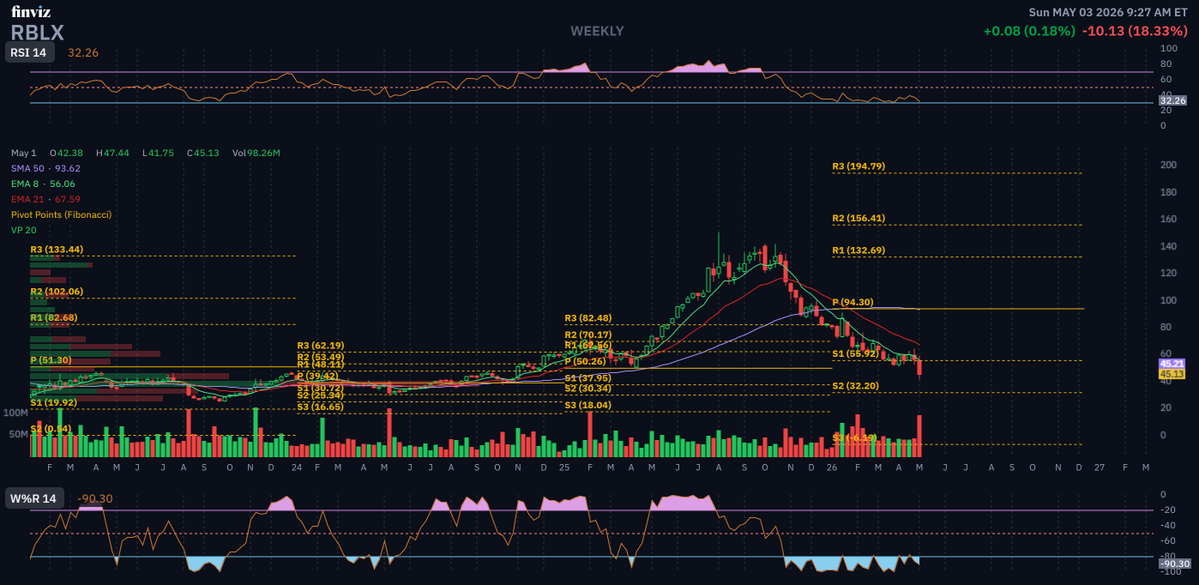Image resolution: width=1199 pixels, height=585 pixels.
Task: Open the W%R 14 indicator label
Action: (35, 499)
